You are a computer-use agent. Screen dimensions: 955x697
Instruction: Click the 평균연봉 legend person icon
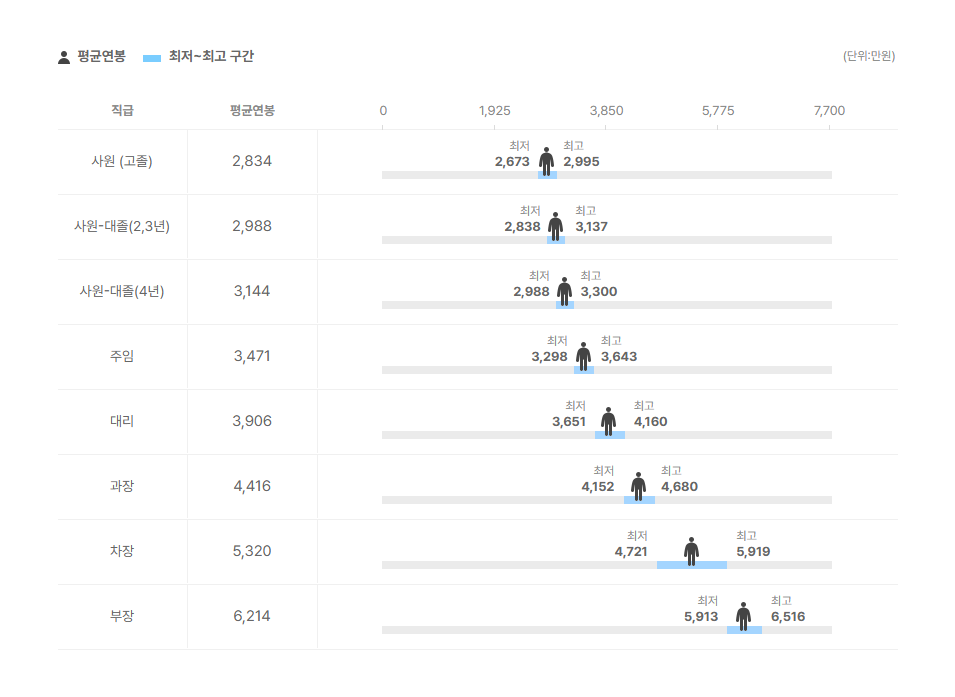tap(64, 57)
